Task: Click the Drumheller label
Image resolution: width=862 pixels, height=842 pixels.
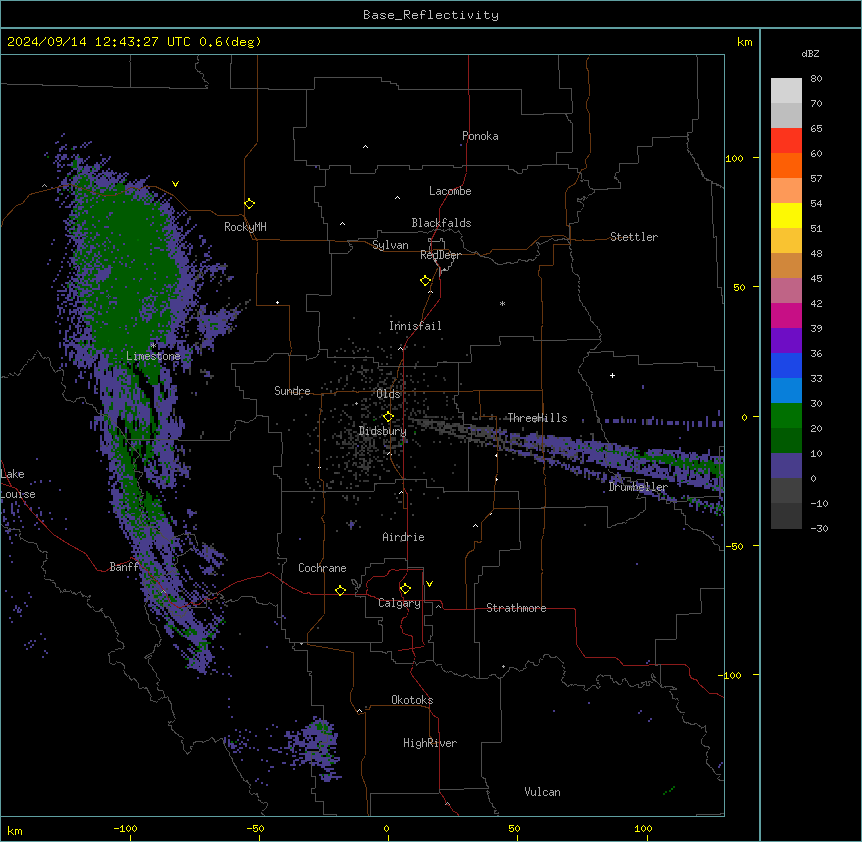Action: pos(638,487)
